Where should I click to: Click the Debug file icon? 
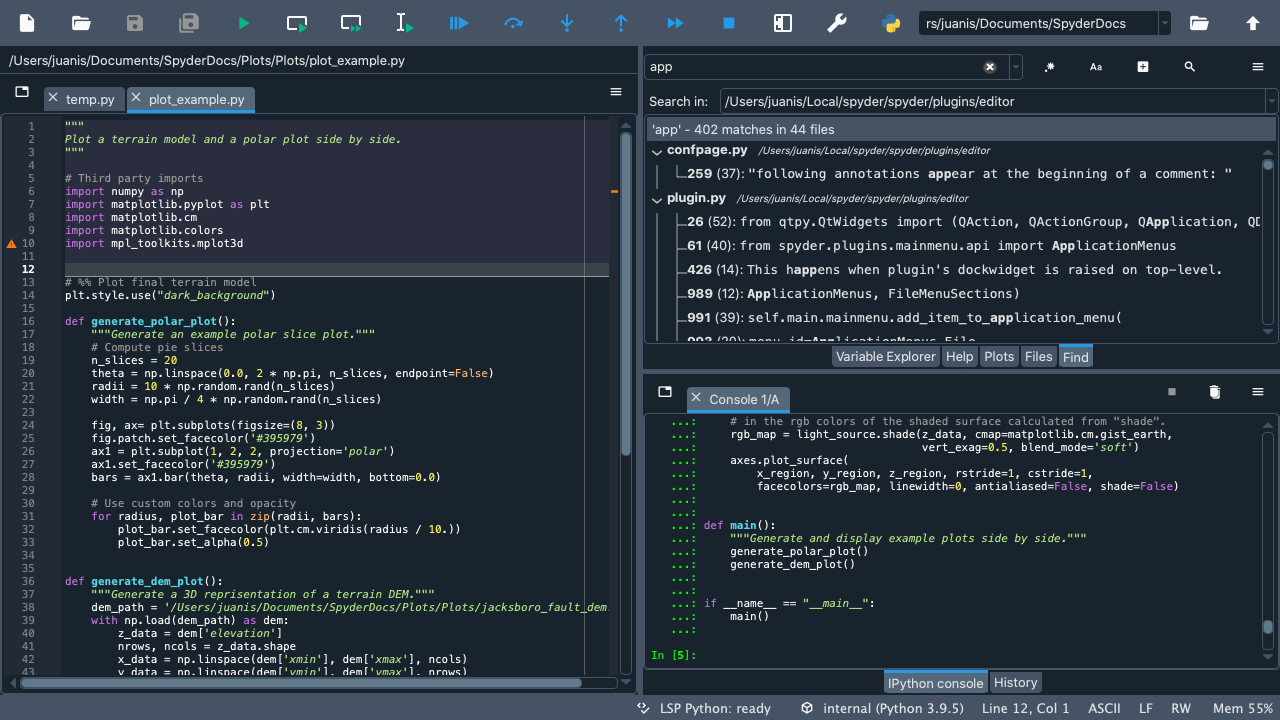coord(459,23)
